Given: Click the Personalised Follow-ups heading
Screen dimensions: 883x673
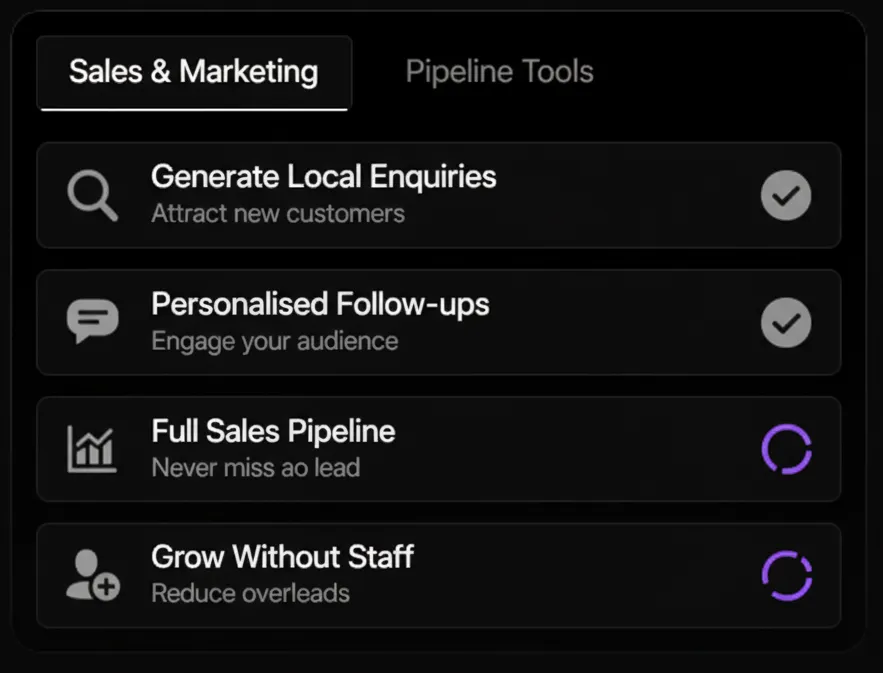Looking at the screenshot, I should pyautogui.click(x=320, y=304).
